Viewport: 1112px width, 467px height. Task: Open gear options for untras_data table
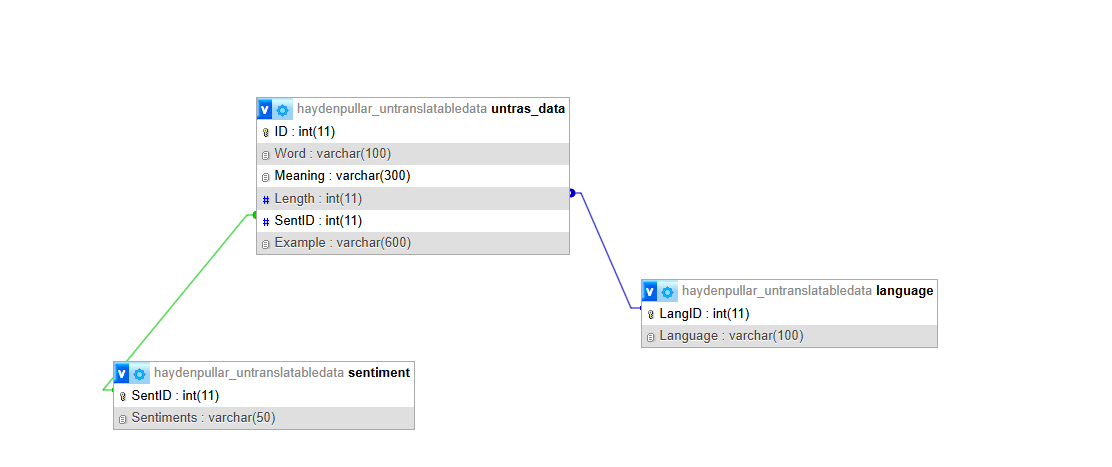[x=282, y=110]
